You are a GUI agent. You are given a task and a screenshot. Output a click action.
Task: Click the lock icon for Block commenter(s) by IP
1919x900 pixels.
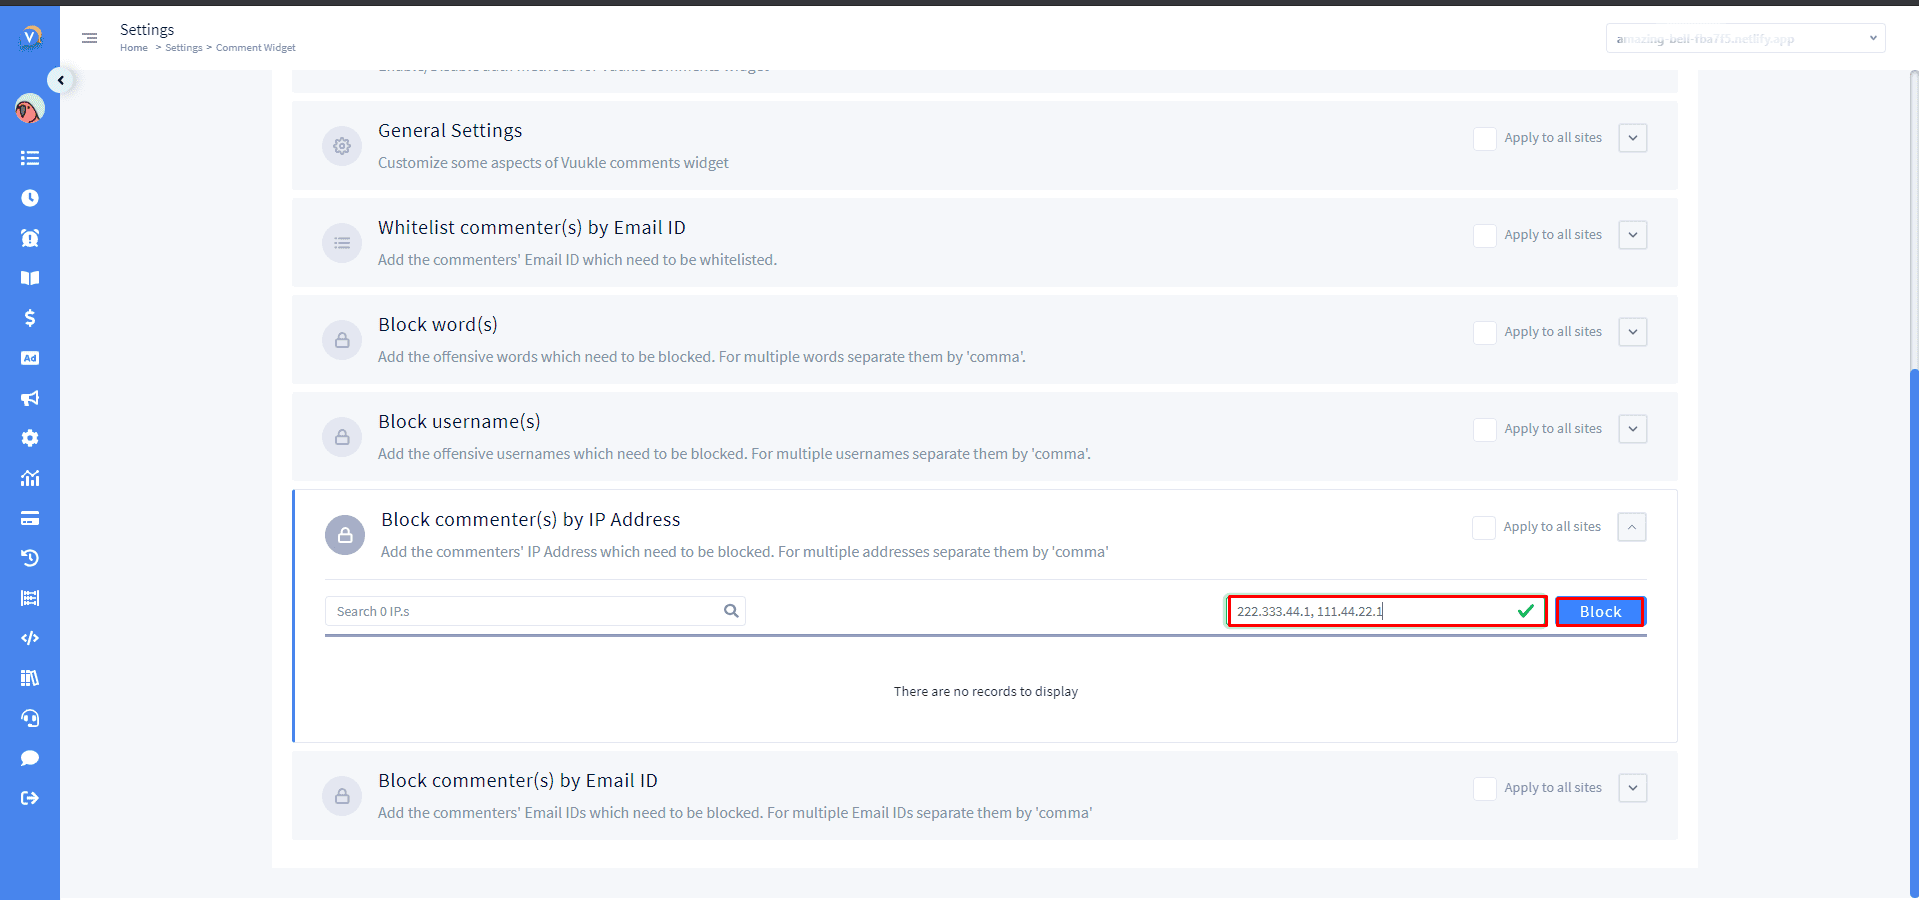tap(345, 535)
